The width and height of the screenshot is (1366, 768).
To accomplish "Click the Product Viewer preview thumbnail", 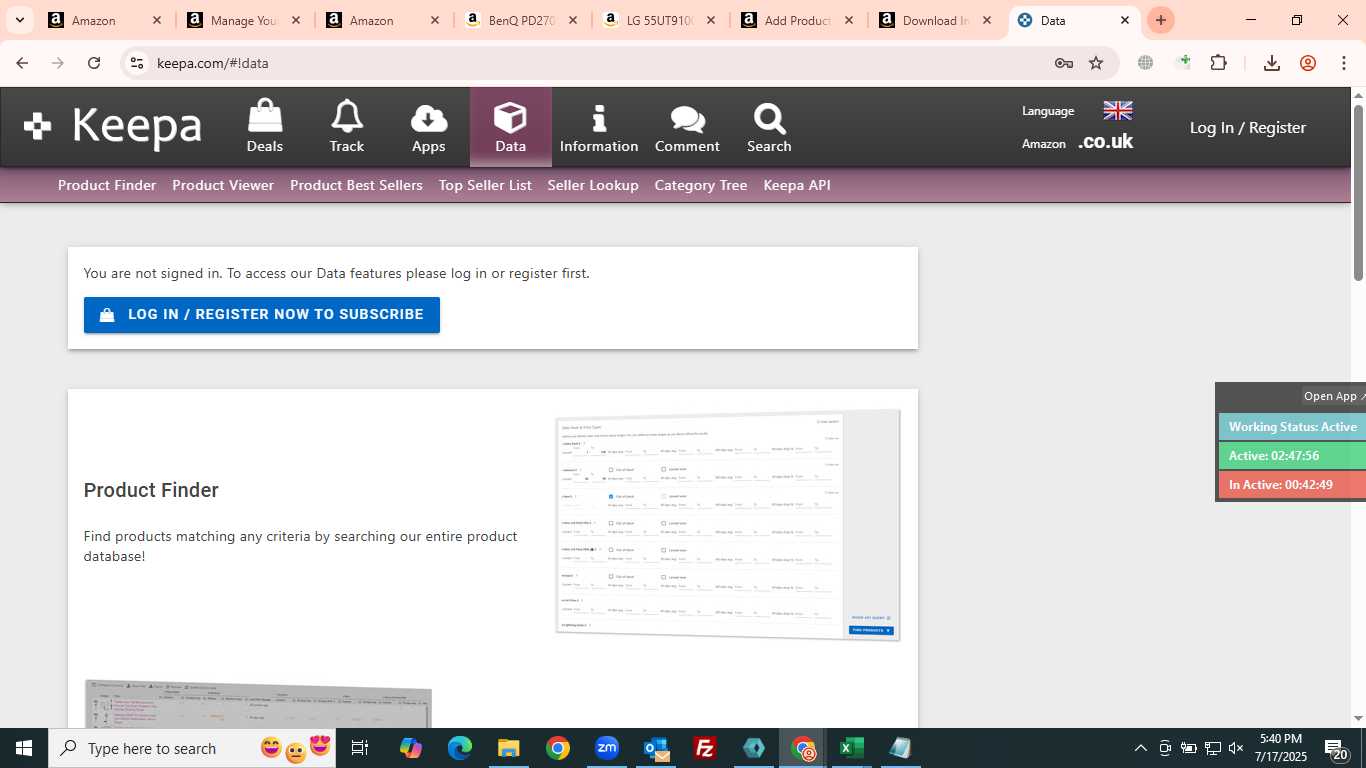I will pyautogui.click(x=258, y=704).
